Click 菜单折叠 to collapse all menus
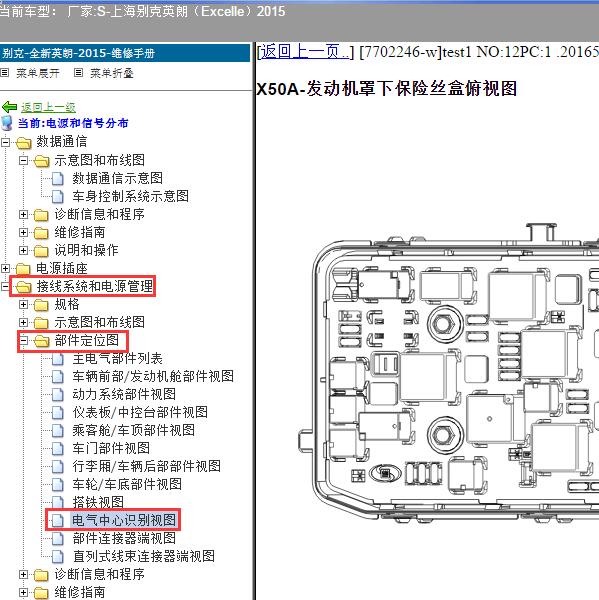 pyautogui.click(x=112, y=73)
